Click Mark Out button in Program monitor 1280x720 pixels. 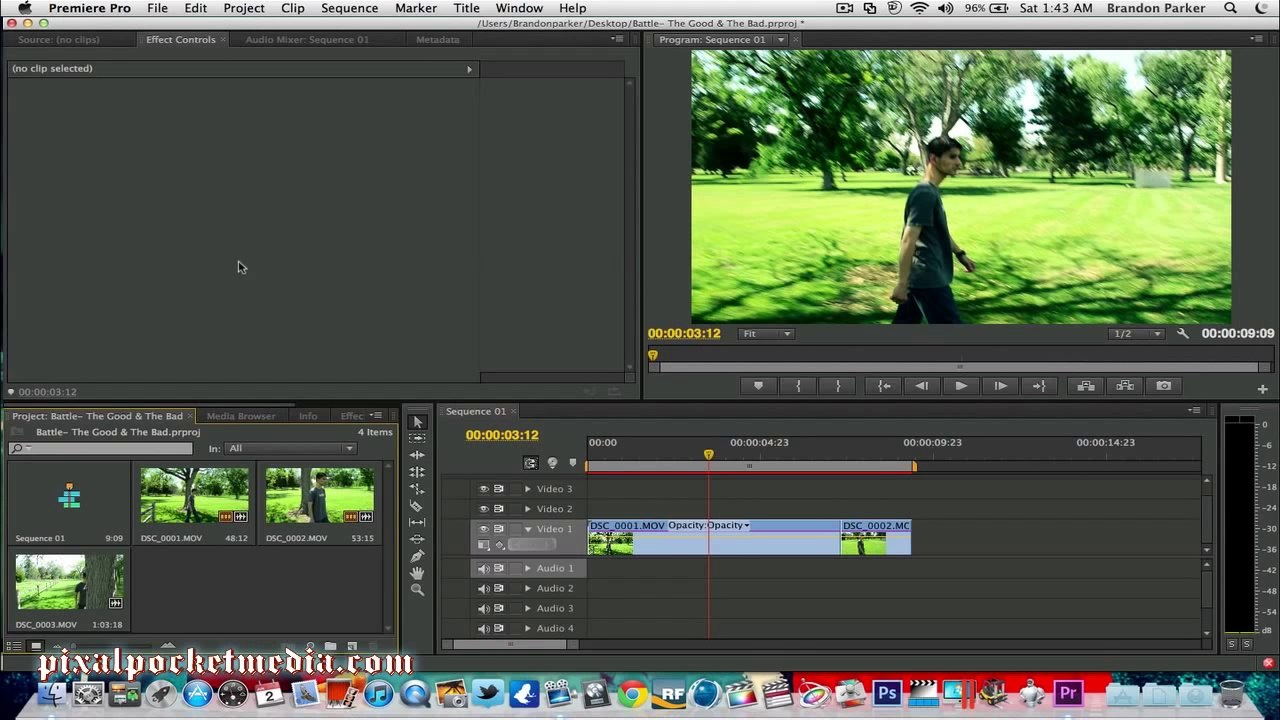838,386
